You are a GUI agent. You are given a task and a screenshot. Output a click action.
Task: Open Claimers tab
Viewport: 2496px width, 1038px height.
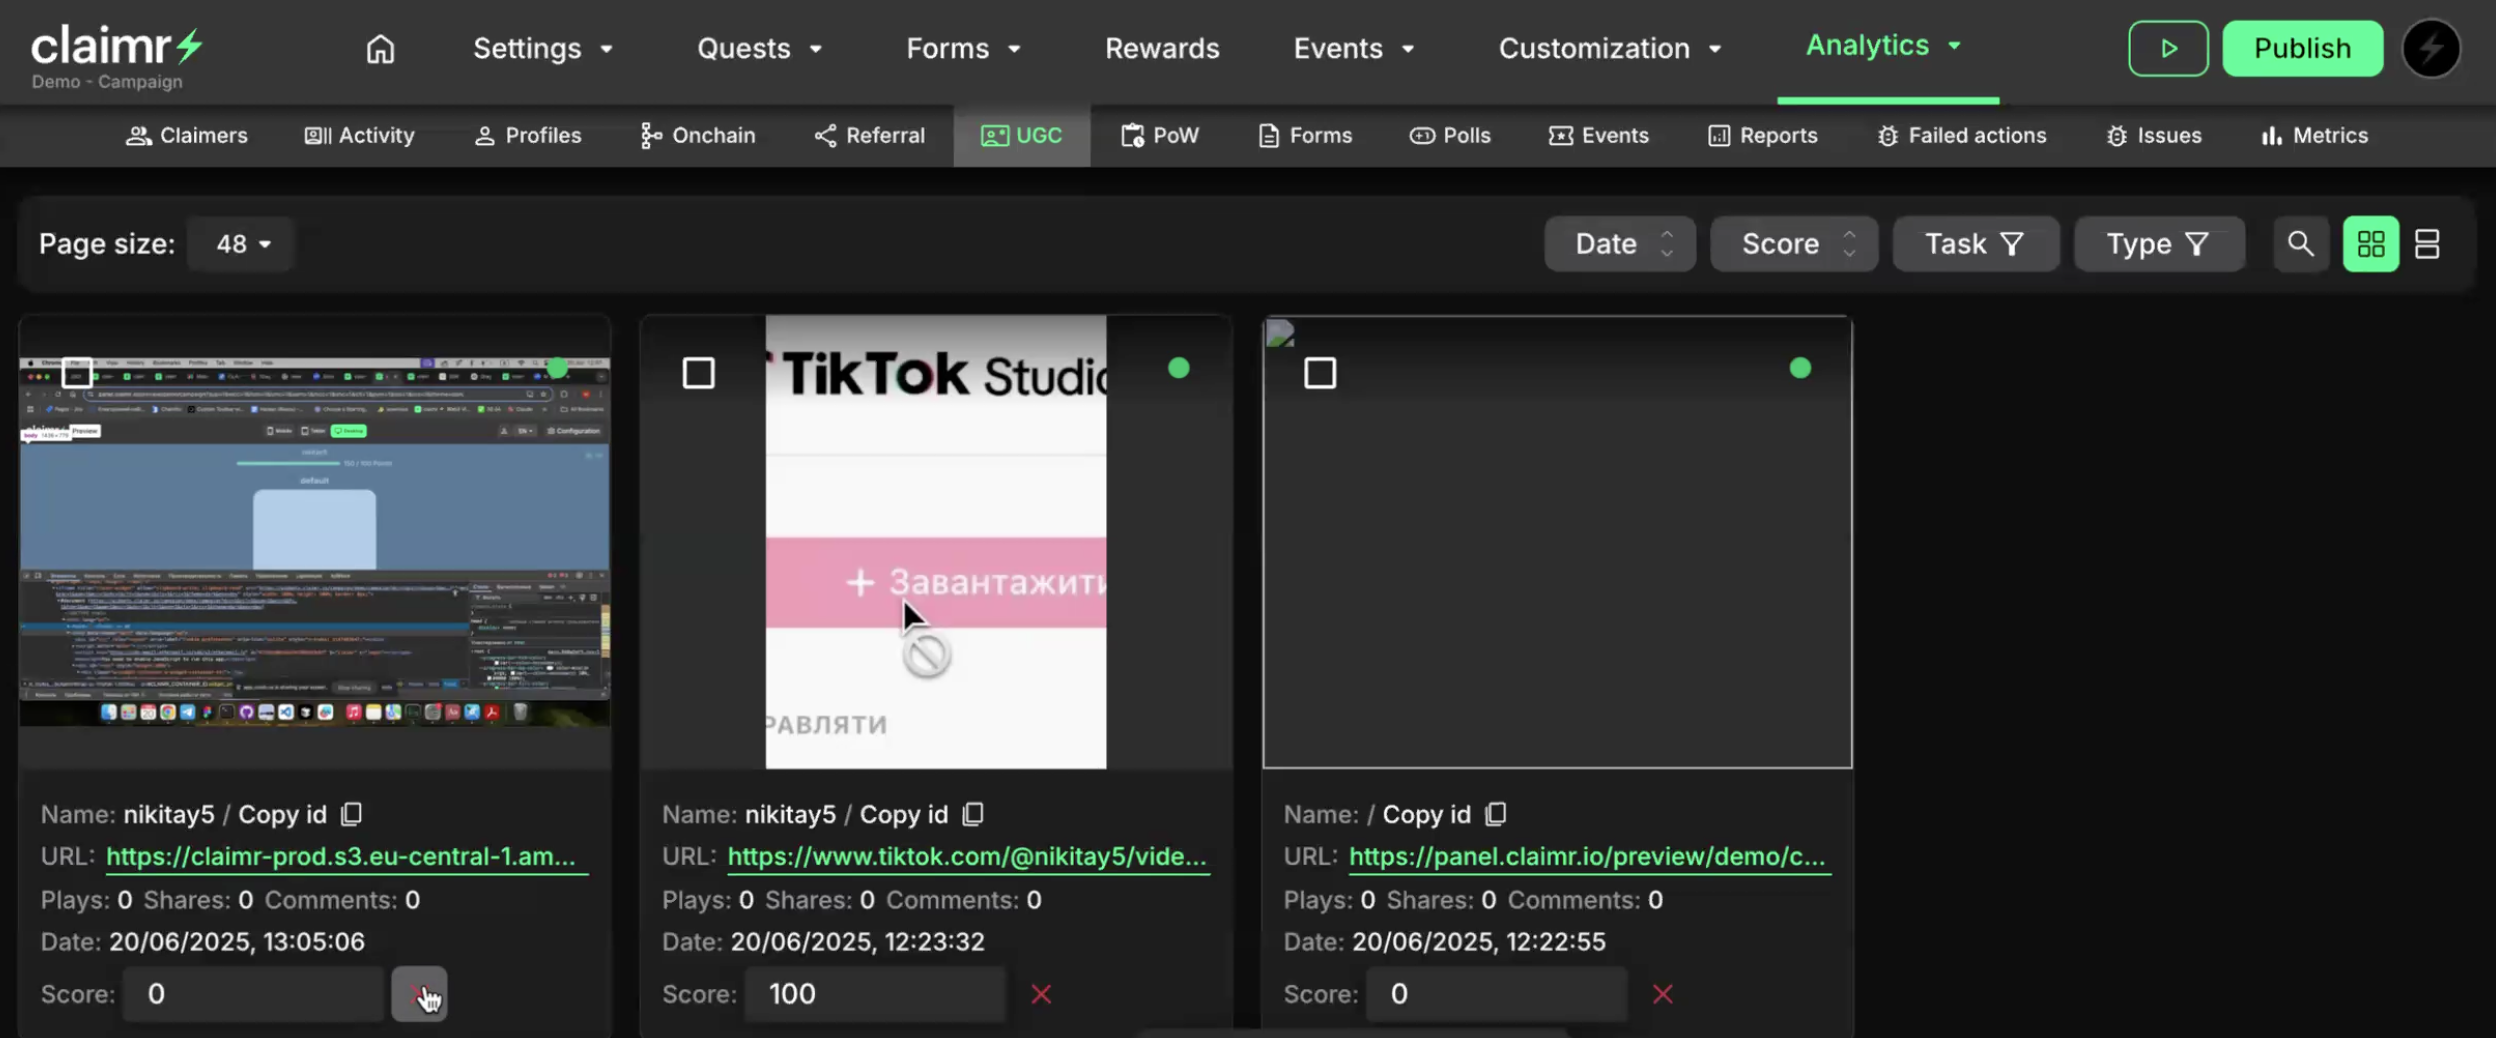click(186, 135)
